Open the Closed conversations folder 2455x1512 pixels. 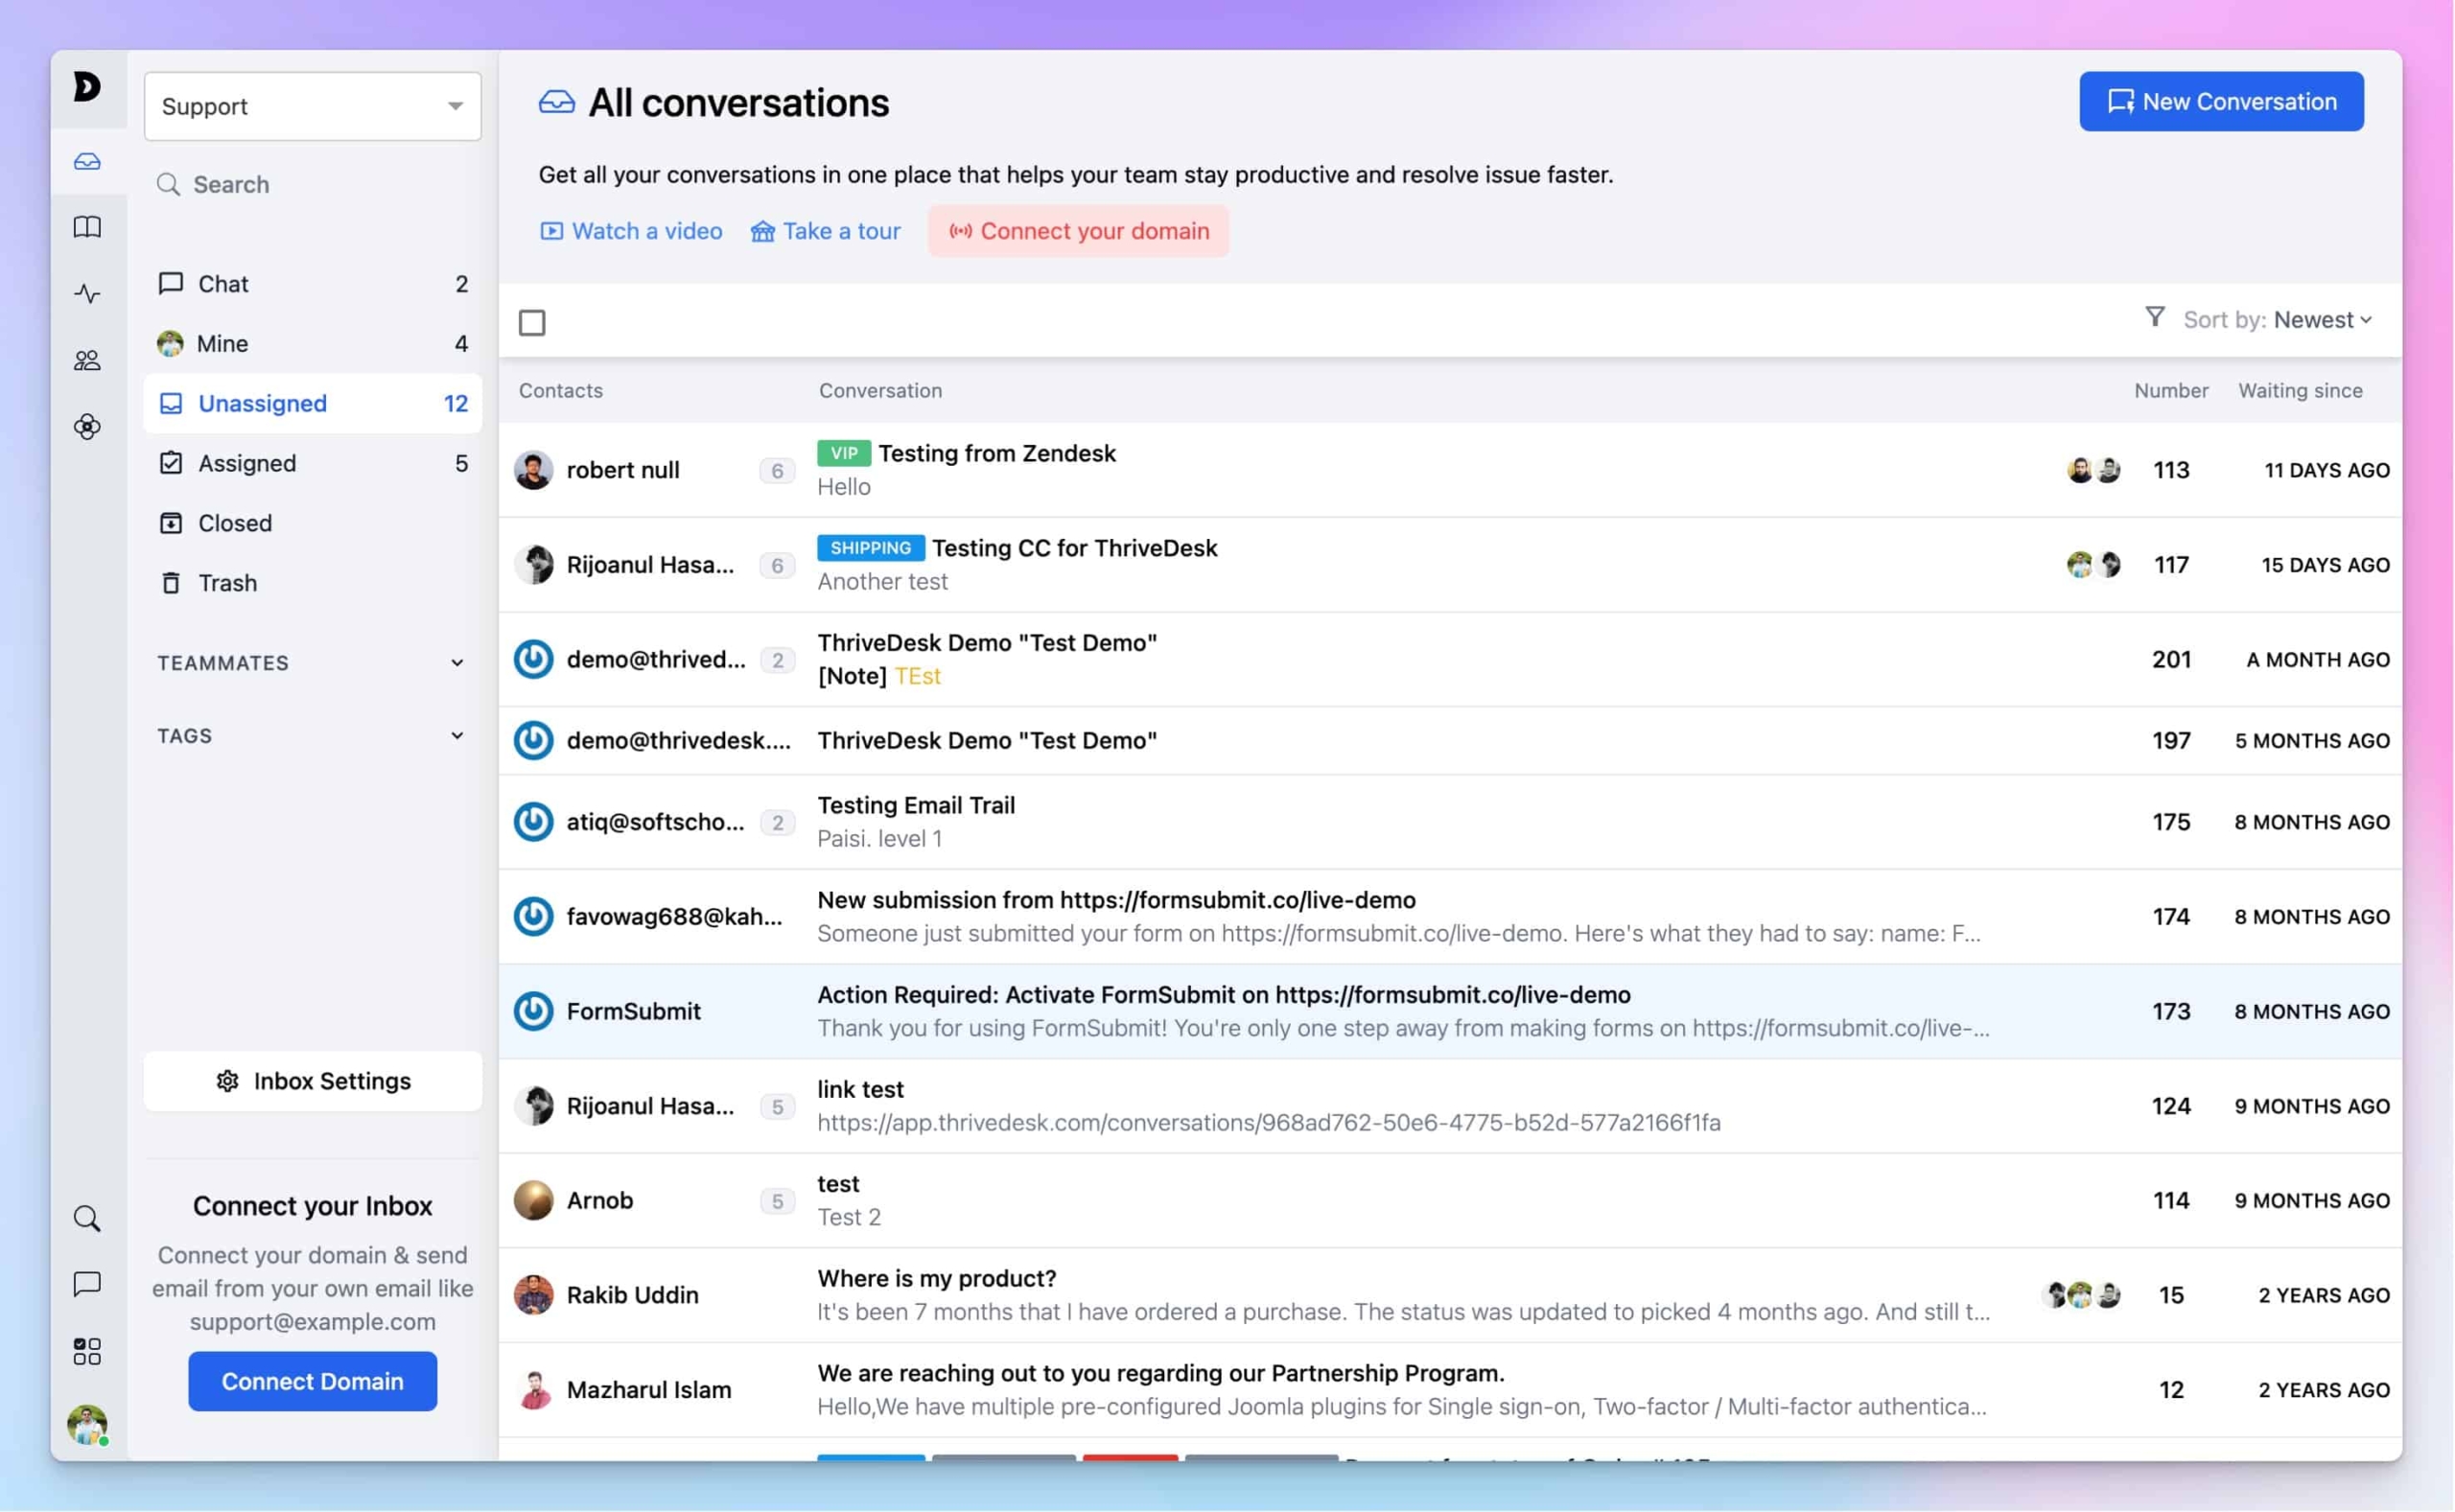(x=235, y=523)
